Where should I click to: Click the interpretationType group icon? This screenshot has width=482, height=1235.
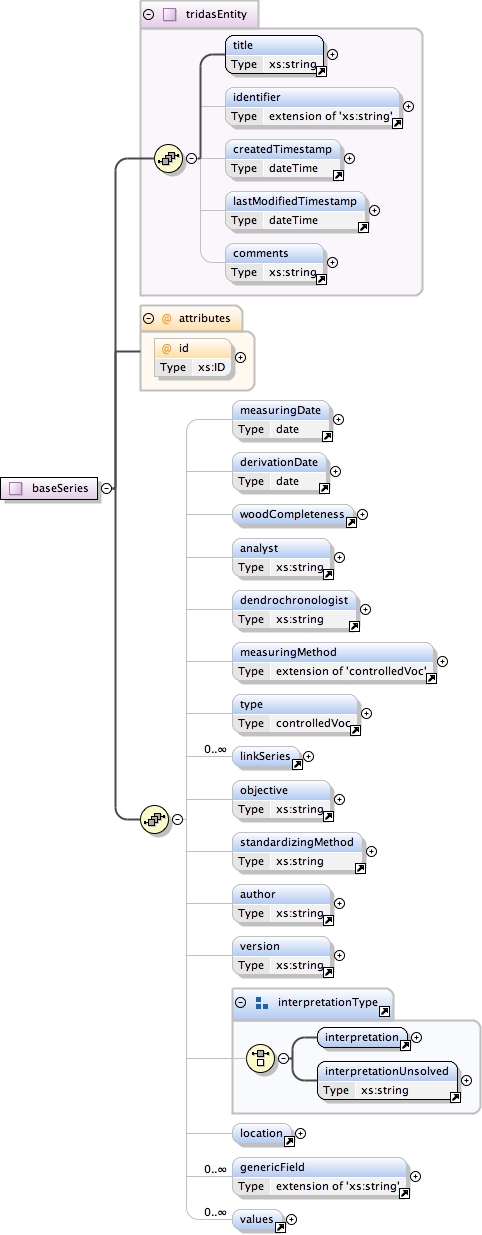[x=261, y=1003]
